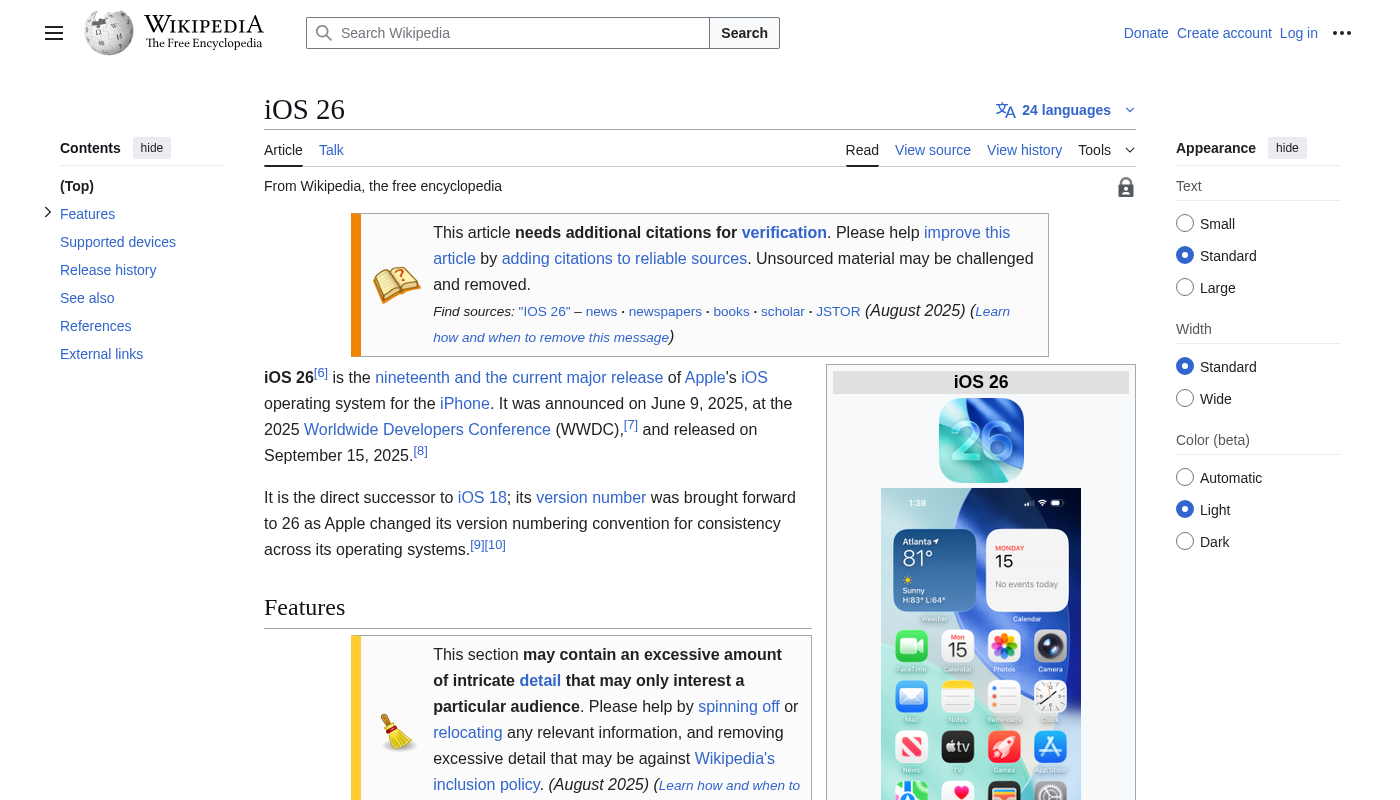Image resolution: width=1400 pixels, height=800 pixels.
Task: Switch to the Talk tab
Action: (x=331, y=150)
